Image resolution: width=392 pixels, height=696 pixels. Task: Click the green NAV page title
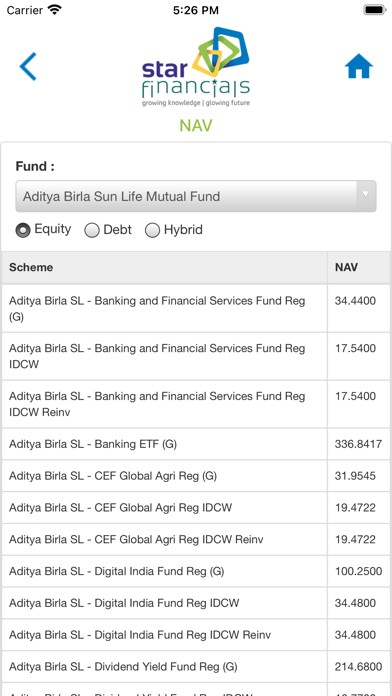[x=196, y=125]
